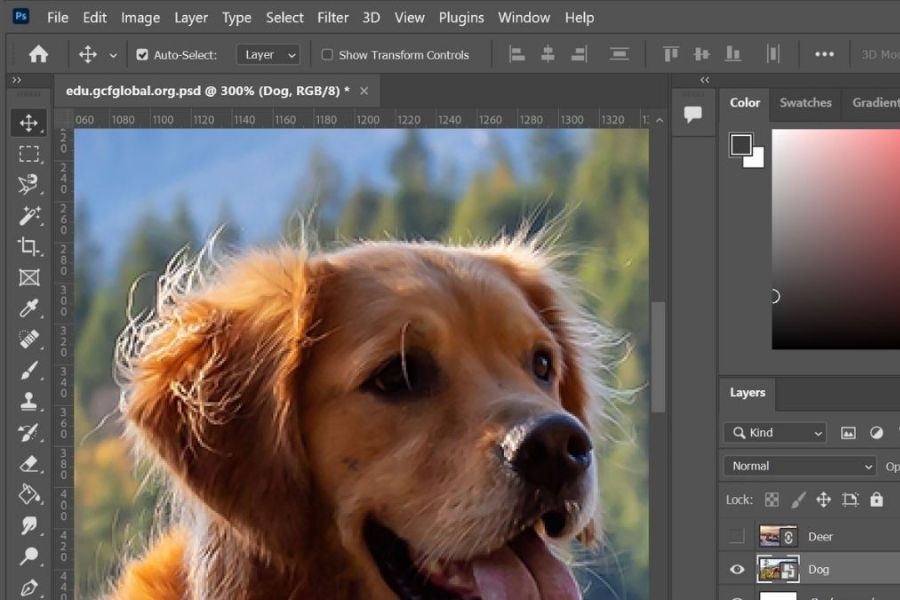
Task: Select the Crop tool
Action: click(29, 247)
